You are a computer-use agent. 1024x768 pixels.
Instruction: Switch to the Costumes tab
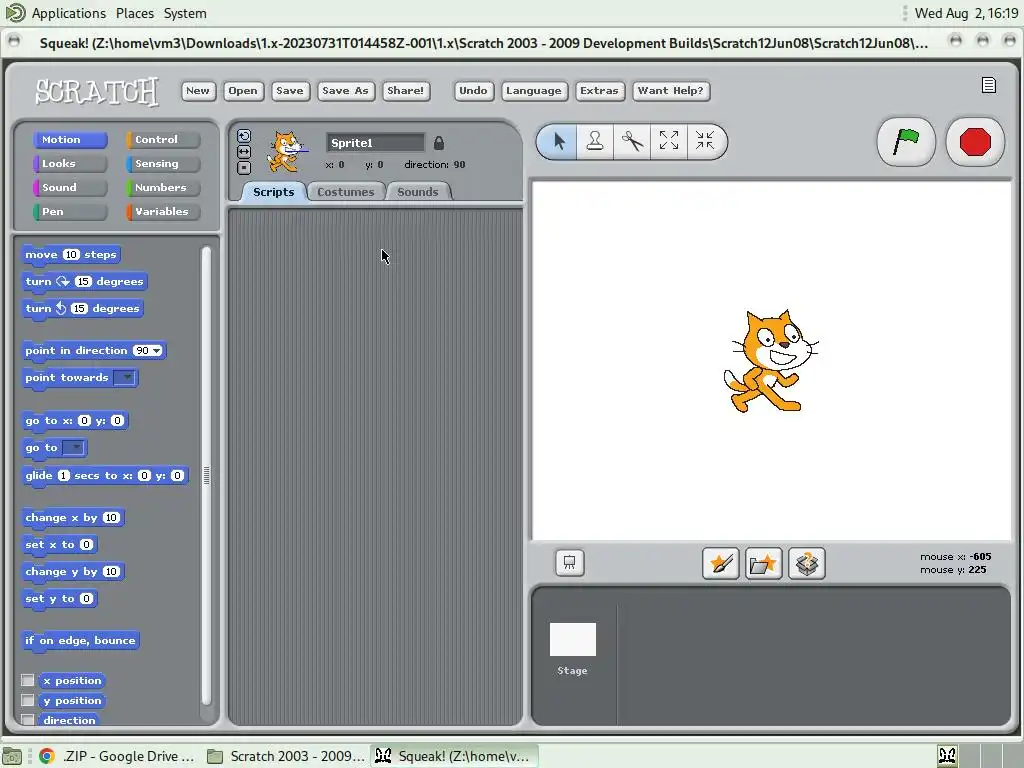pyautogui.click(x=345, y=192)
